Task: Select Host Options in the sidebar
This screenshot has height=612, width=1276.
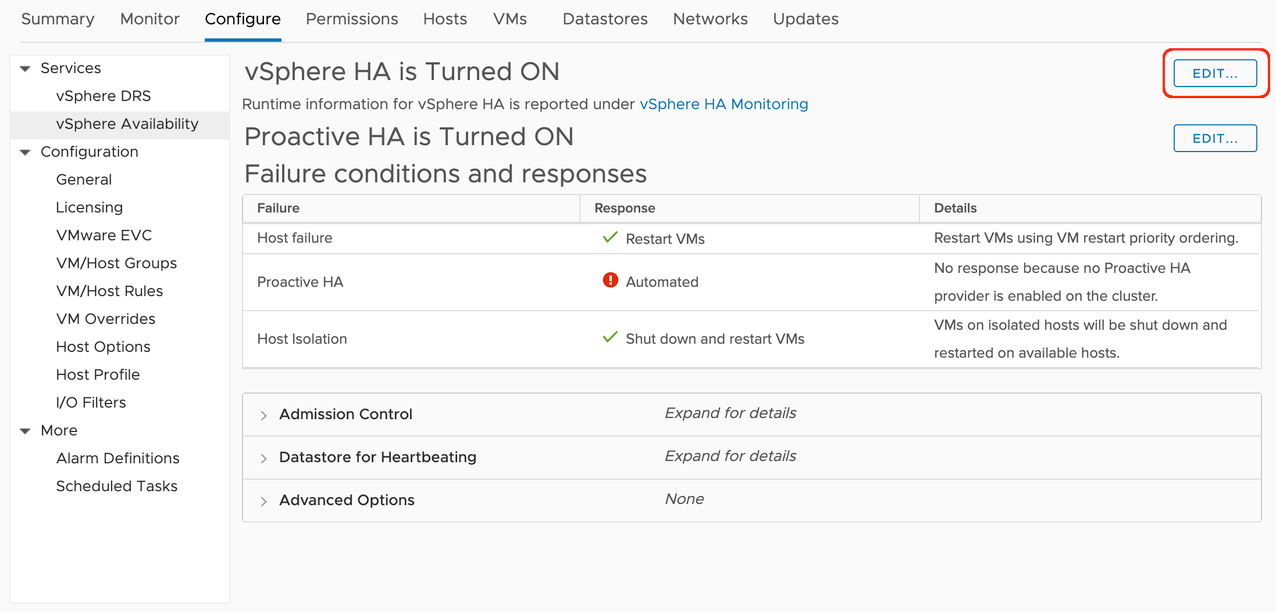Action: 102,346
